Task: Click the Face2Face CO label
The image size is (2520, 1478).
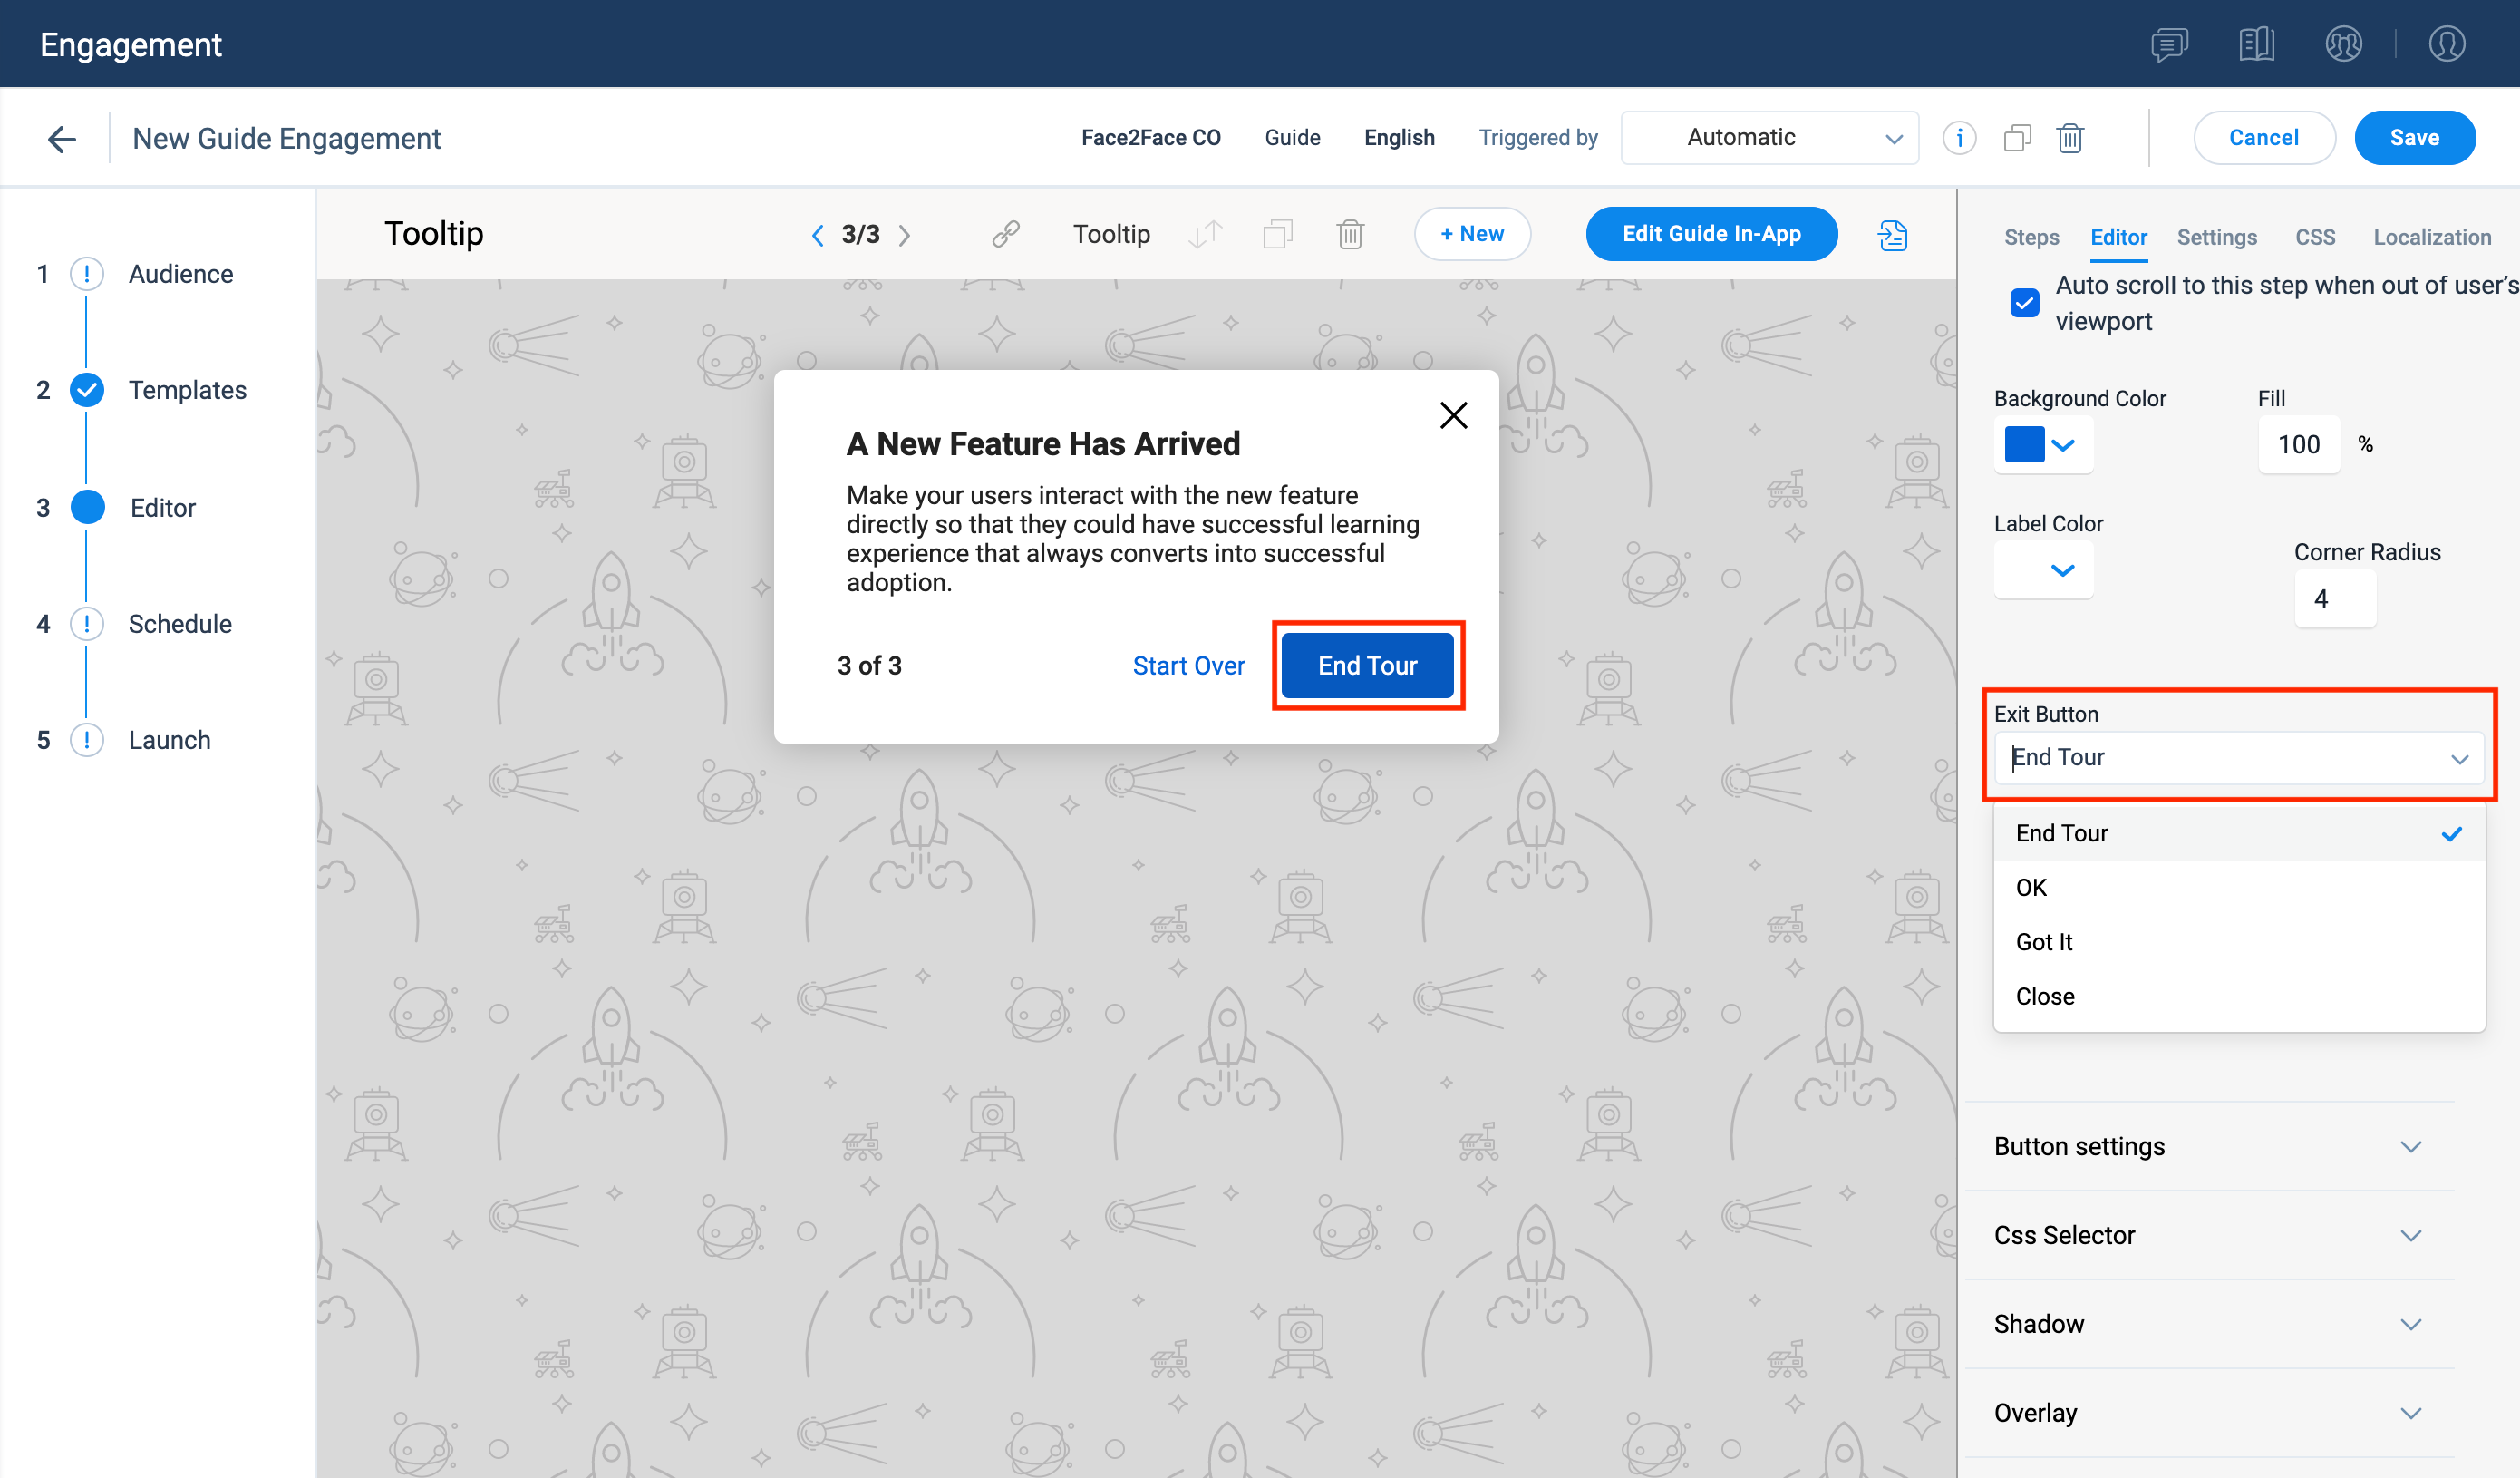Action: (1150, 138)
